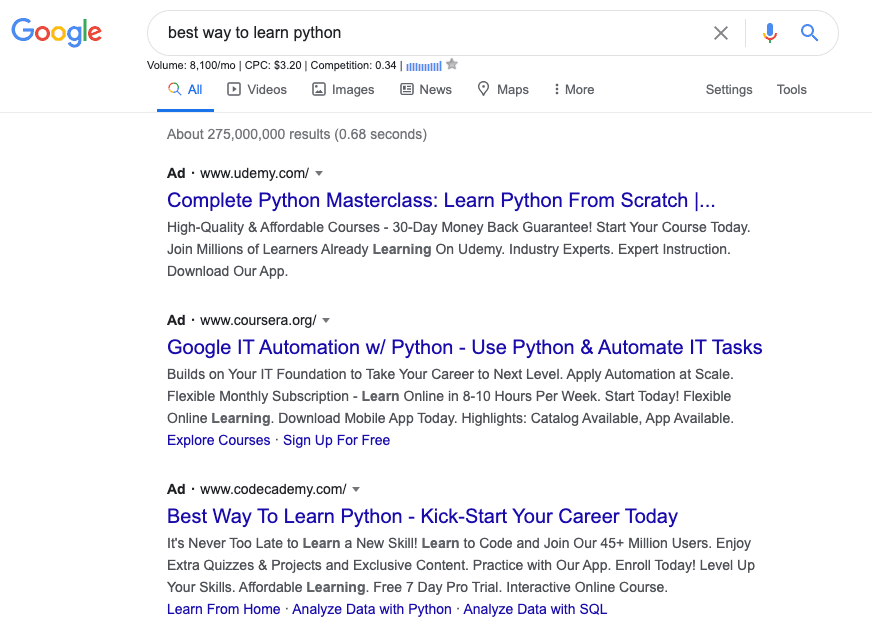Image resolution: width=872 pixels, height=640 pixels.
Task: Click the Sign Up For Free link
Action: 336,440
